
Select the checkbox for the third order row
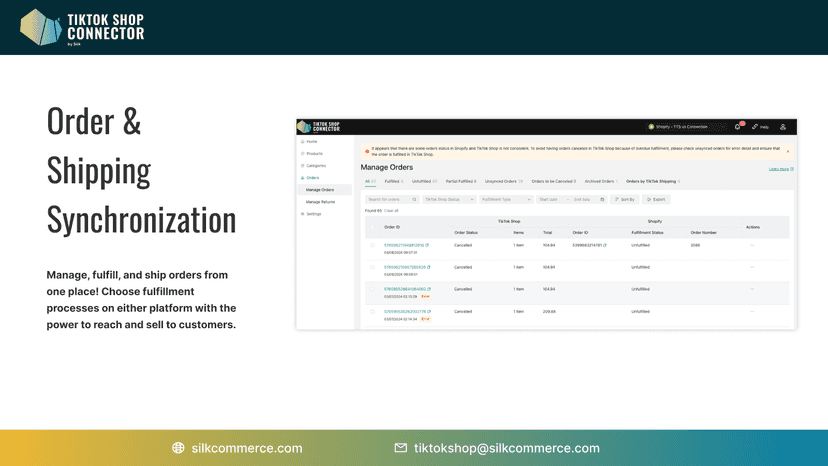pos(372,289)
